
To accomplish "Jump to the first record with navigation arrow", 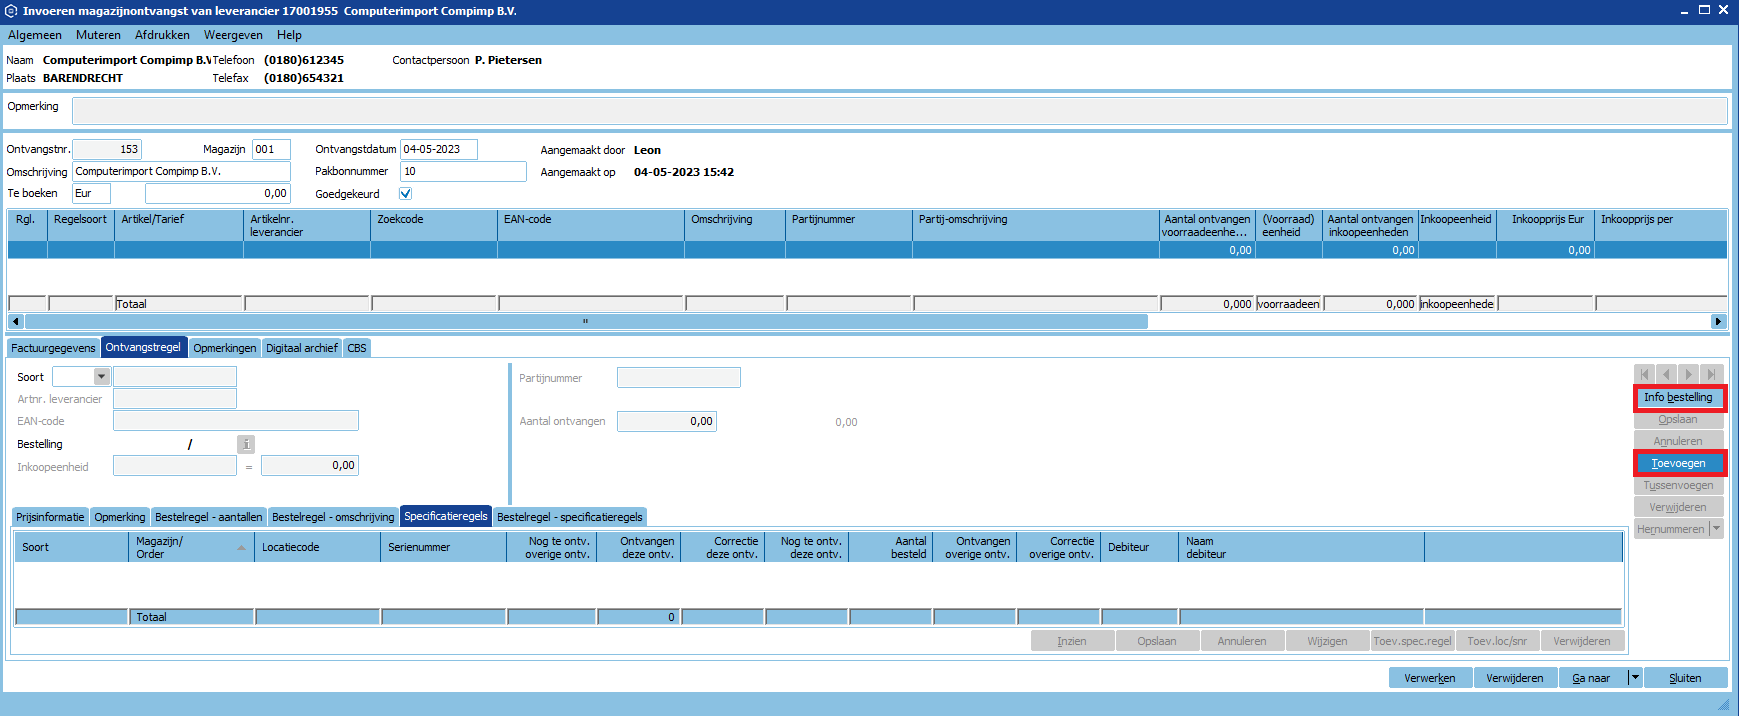I will 1645,374.
